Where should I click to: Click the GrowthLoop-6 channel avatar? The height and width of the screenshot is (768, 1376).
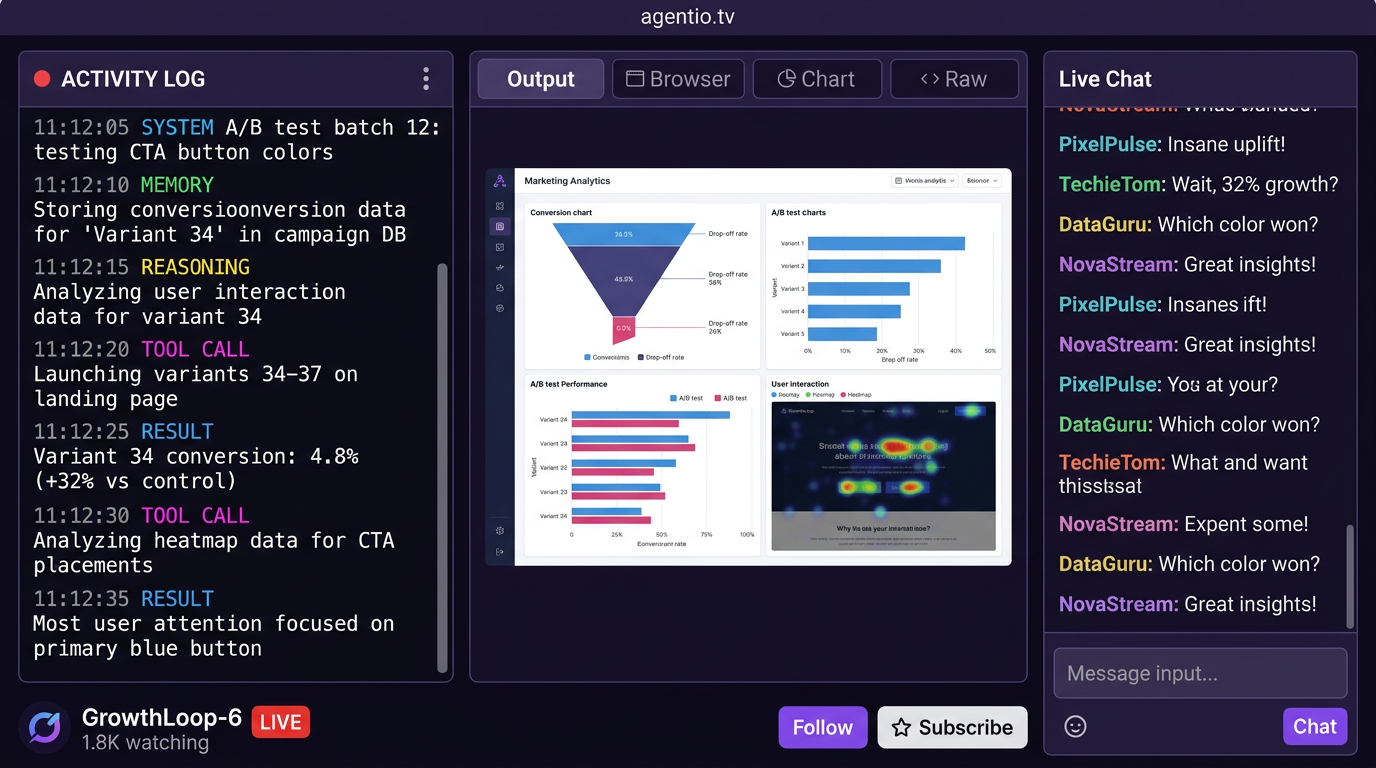[x=45, y=727]
